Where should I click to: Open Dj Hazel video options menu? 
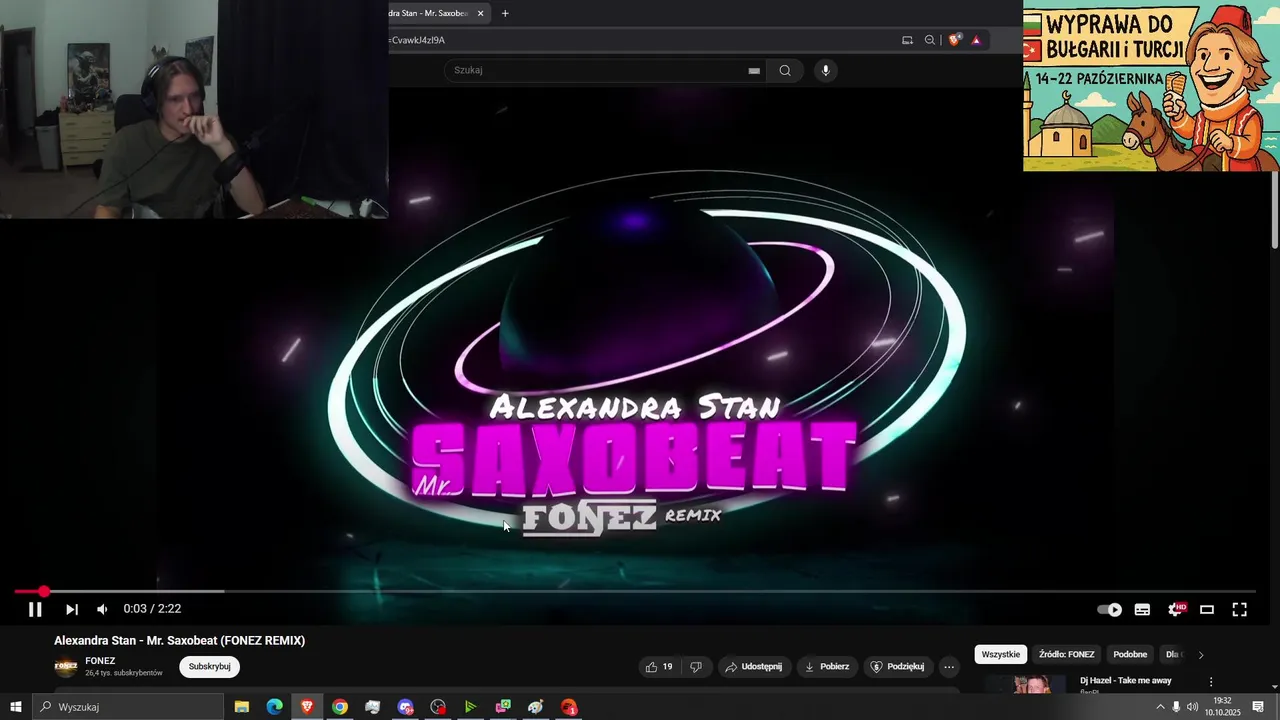(x=1211, y=682)
